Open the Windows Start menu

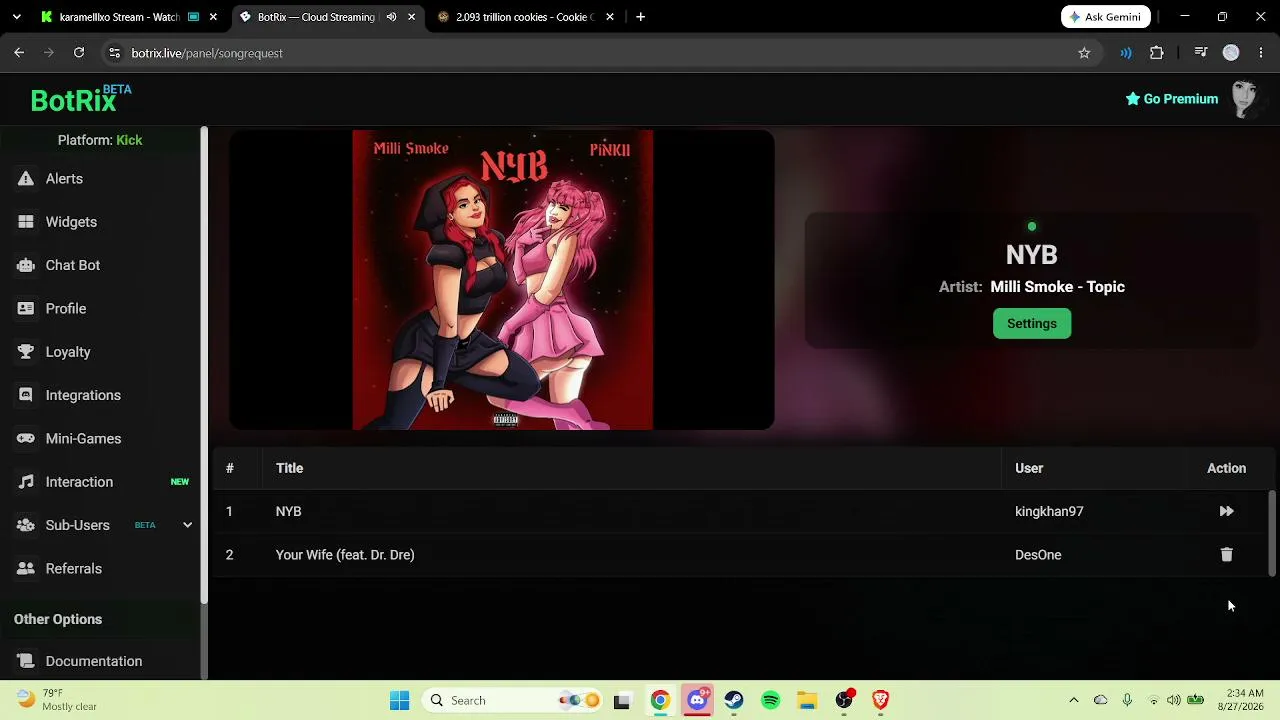coord(399,700)
